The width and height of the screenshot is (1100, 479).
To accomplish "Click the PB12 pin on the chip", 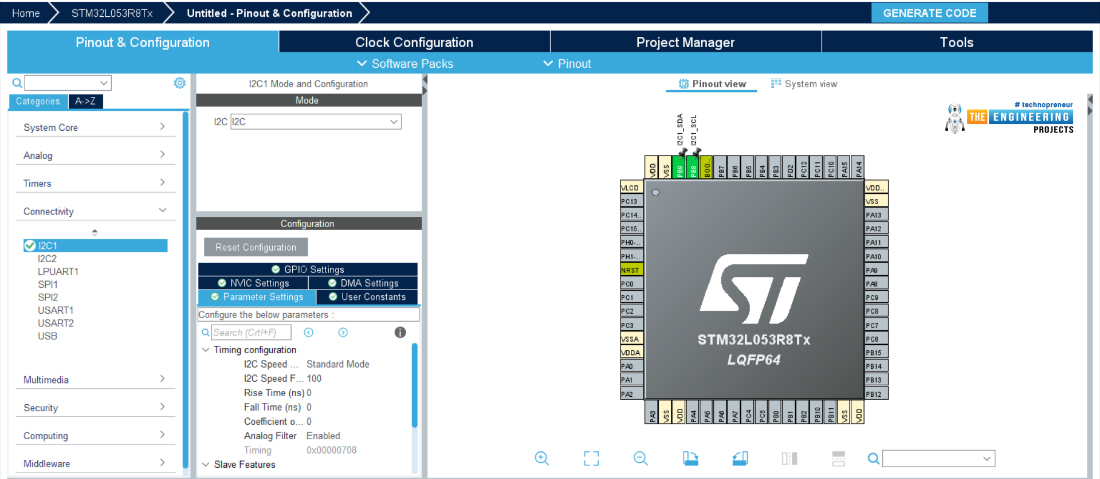I will click(876, 394).
